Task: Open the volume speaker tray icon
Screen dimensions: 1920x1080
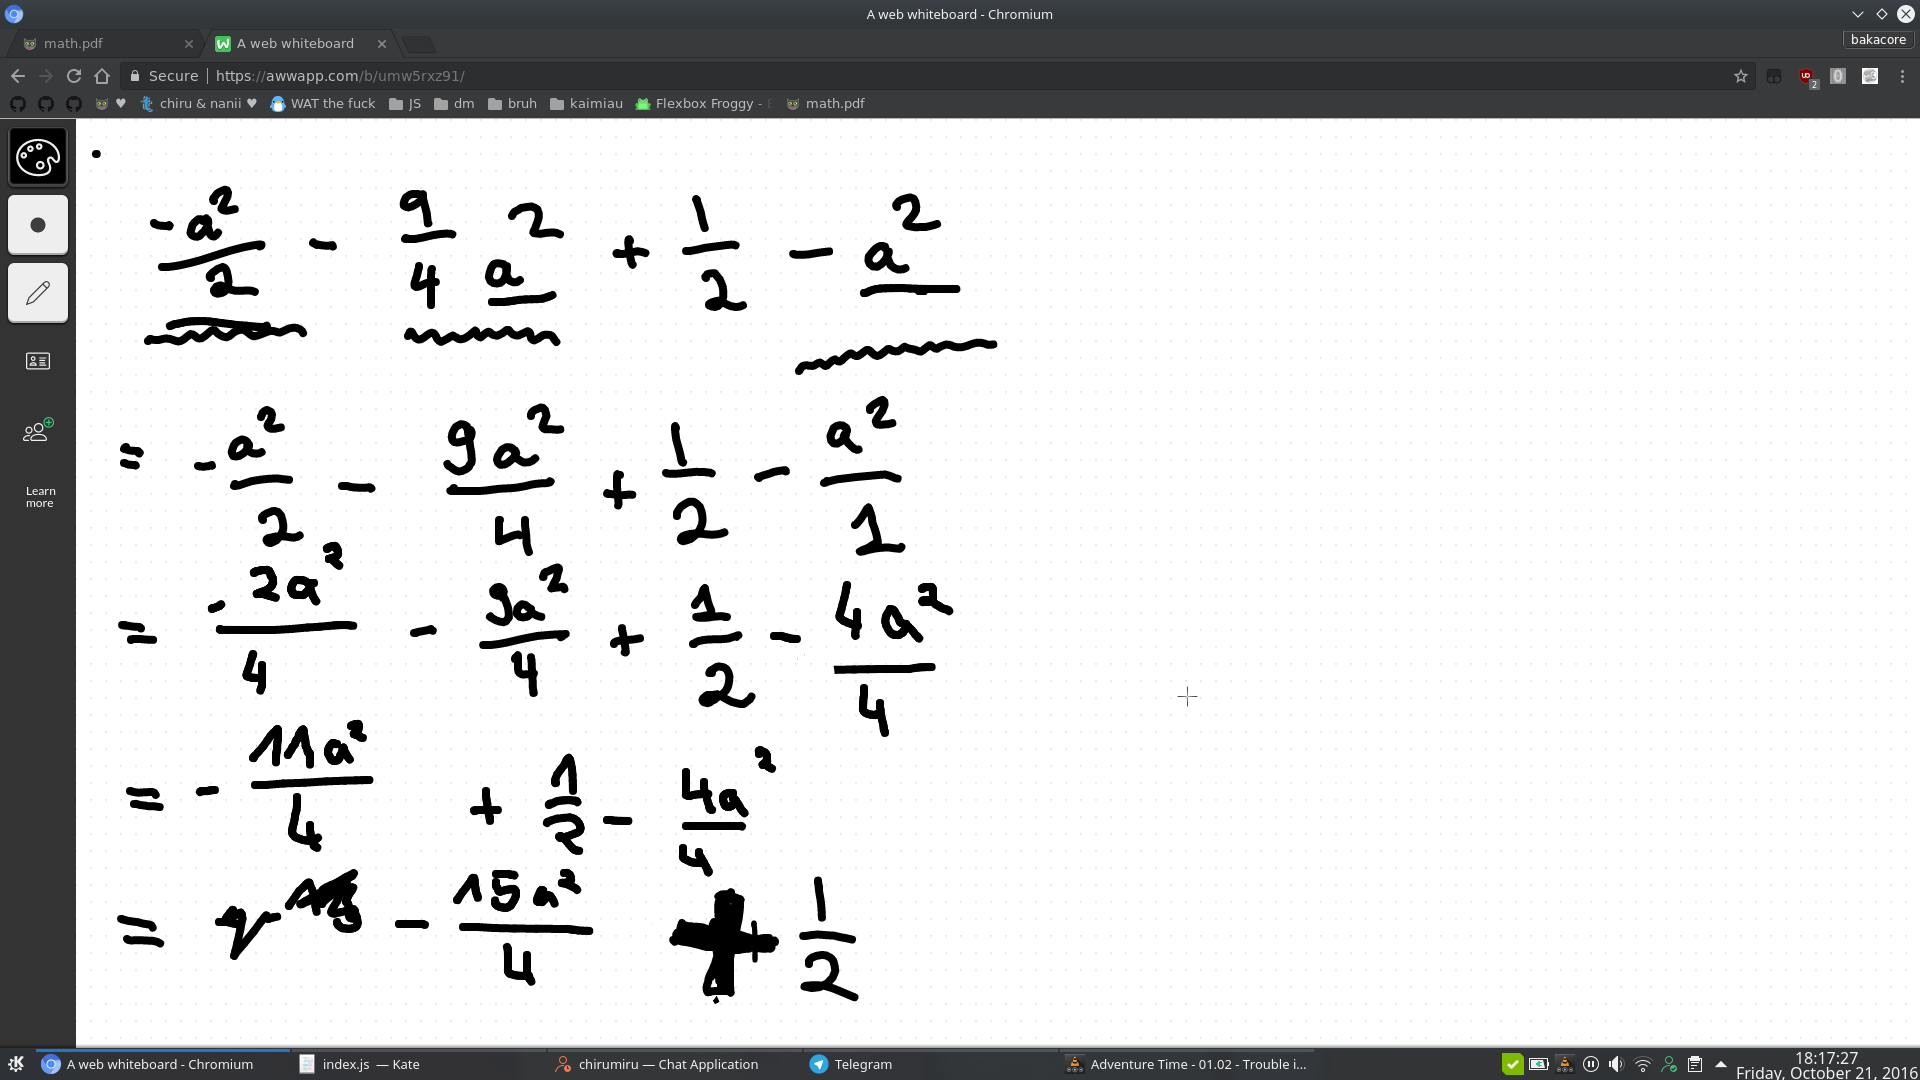Action: click(1617, 1064)
